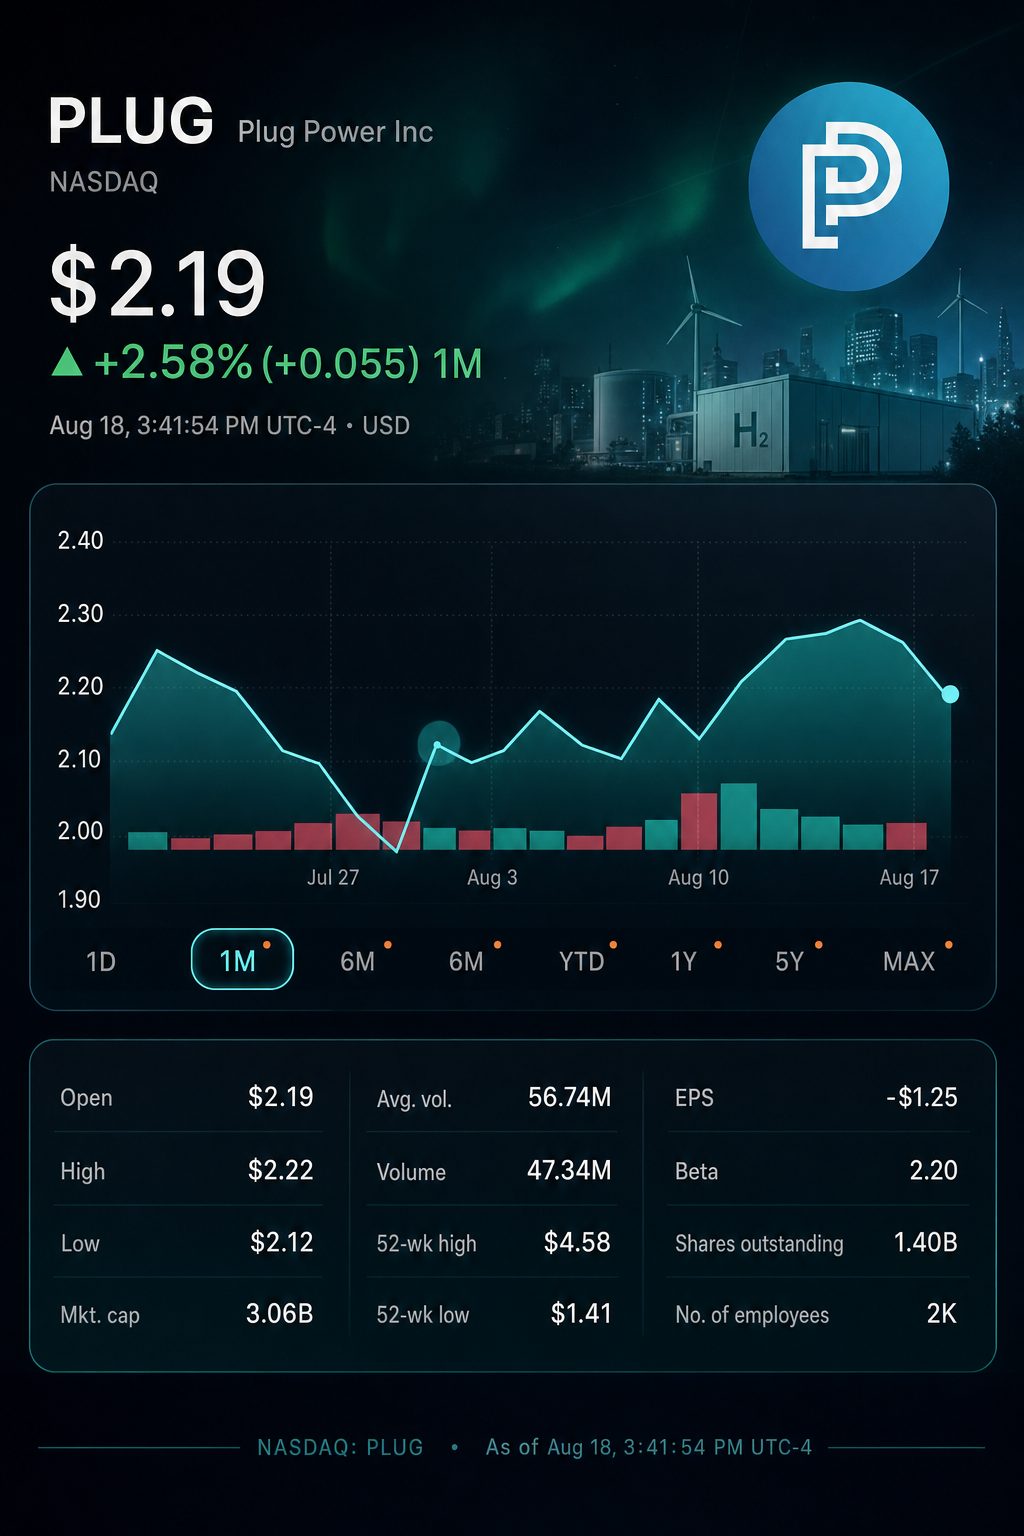This screenshot has height=1536, width=1024.
Task: Click the current price endpoint dot on chart
Action: (x=950, y=694)
